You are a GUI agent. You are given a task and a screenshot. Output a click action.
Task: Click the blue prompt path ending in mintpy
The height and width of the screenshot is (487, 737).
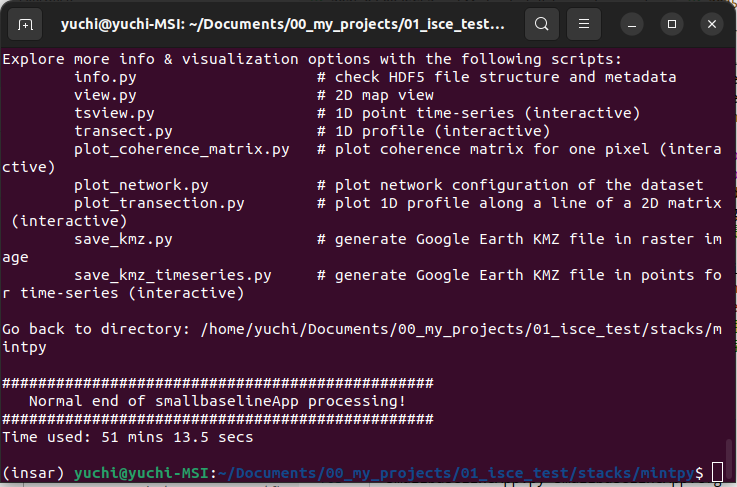coord(456,473)
